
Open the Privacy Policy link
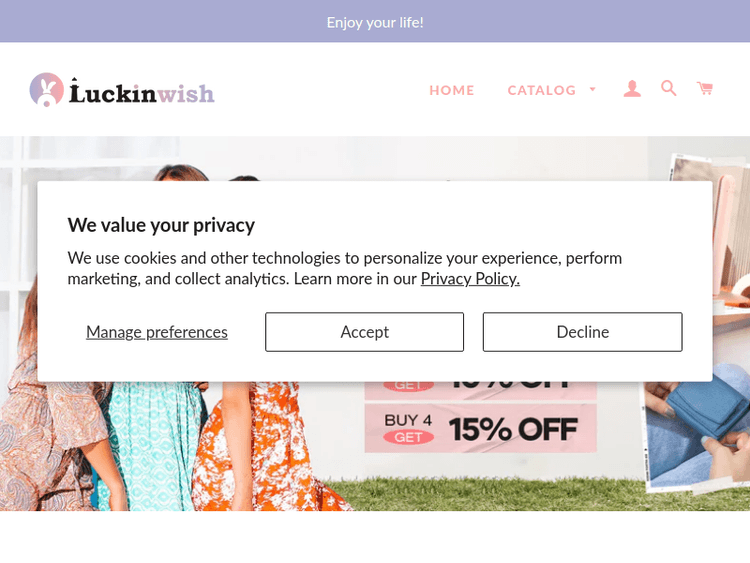(x=470, y=279)
